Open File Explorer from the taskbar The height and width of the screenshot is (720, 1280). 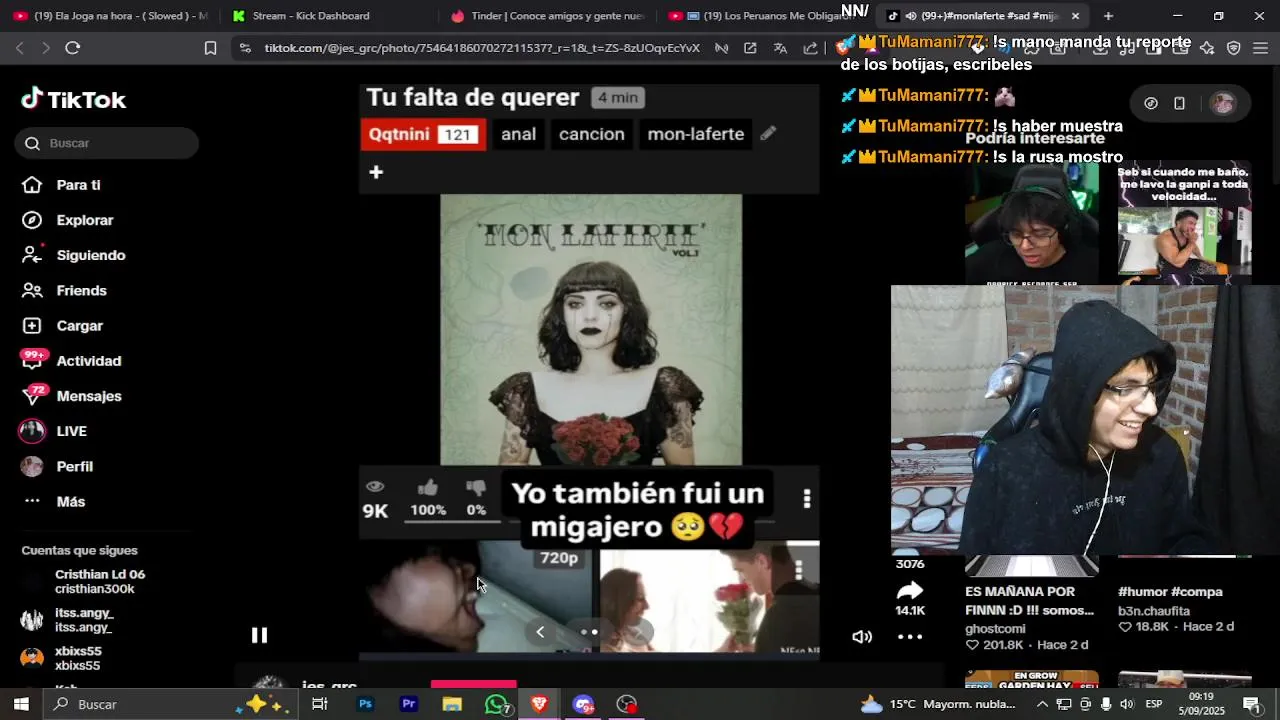click(x=452, y=704)
